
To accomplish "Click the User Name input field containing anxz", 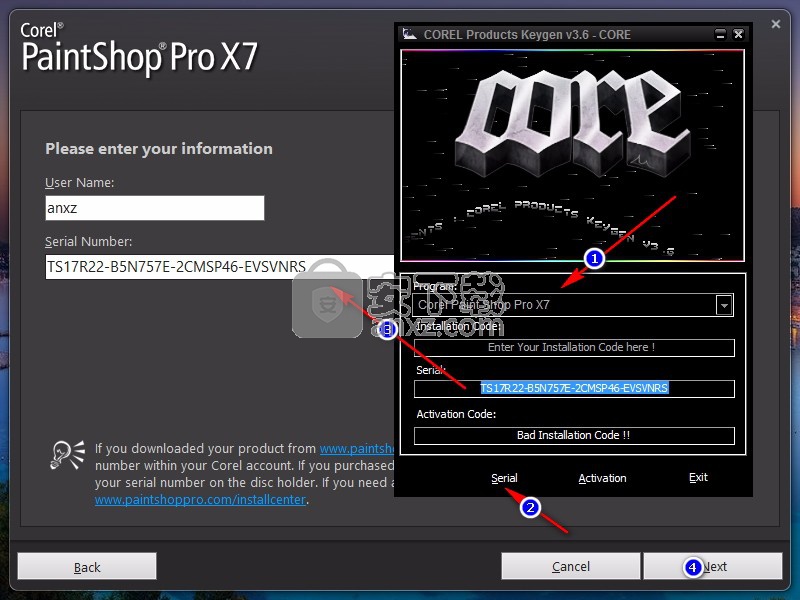I will 155,208.
